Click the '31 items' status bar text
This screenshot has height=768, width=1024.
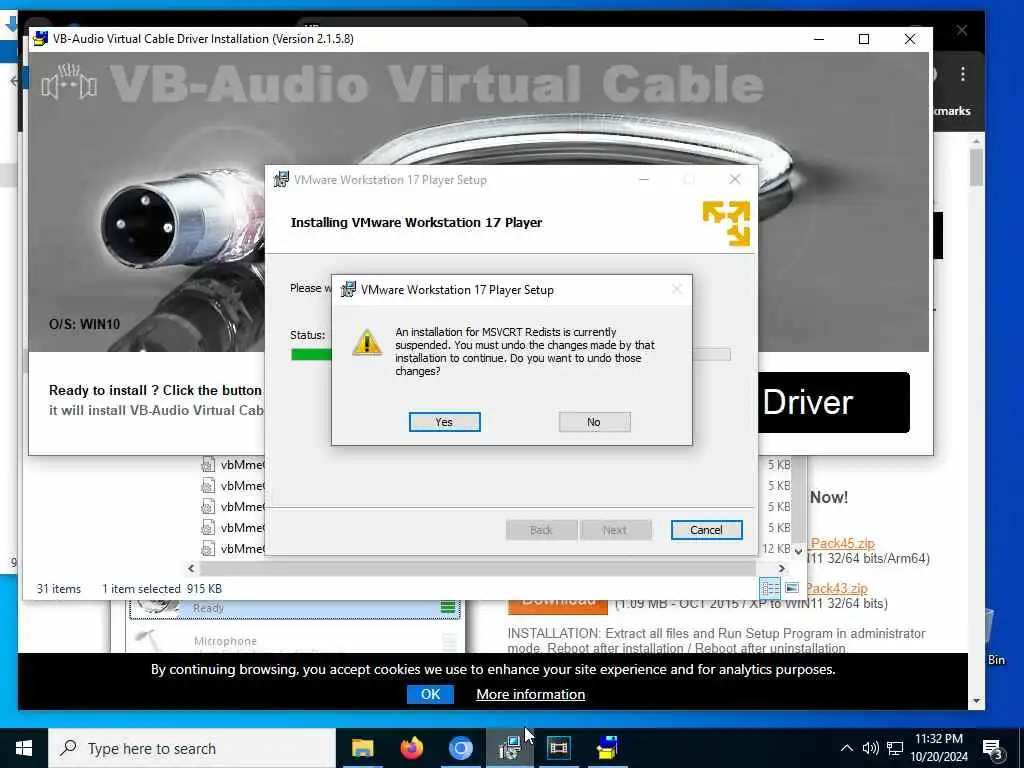click(59, 588)
